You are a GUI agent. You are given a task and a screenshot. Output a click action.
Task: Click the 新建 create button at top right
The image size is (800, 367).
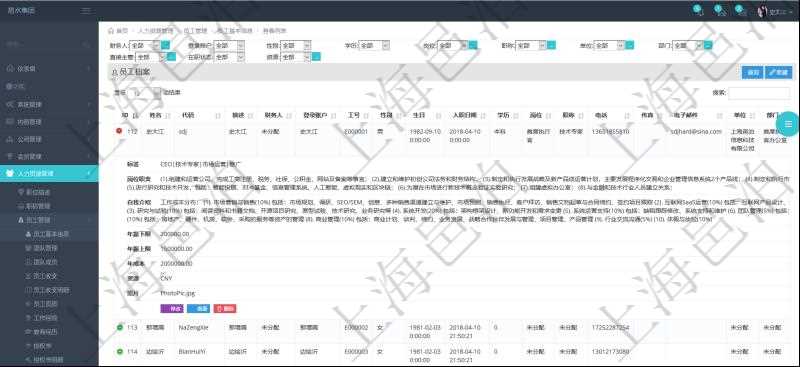click(x=779, y=73)
